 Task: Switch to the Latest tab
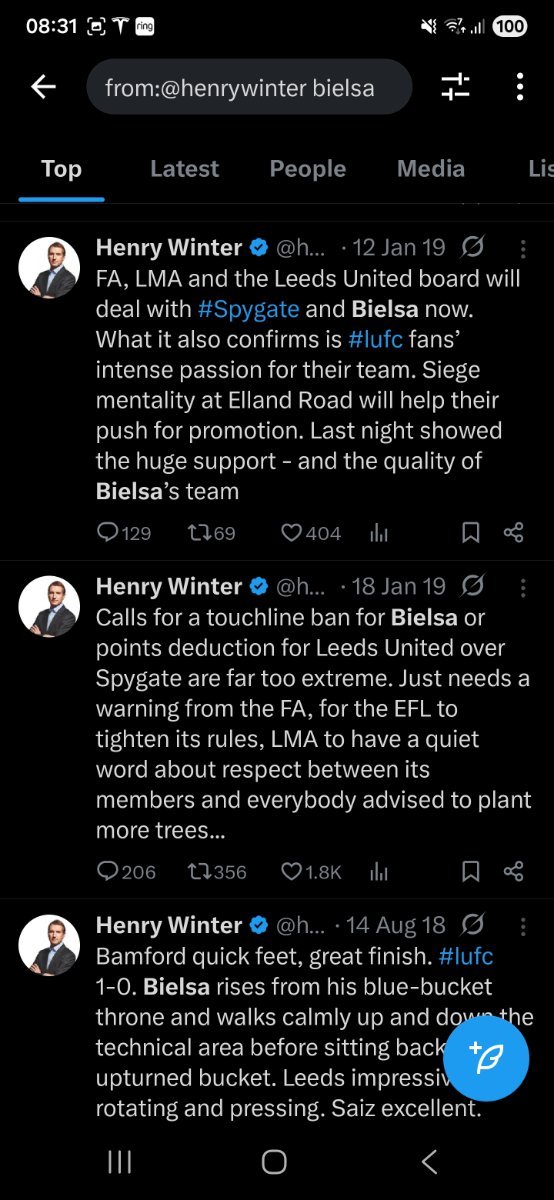click(184, 169)
